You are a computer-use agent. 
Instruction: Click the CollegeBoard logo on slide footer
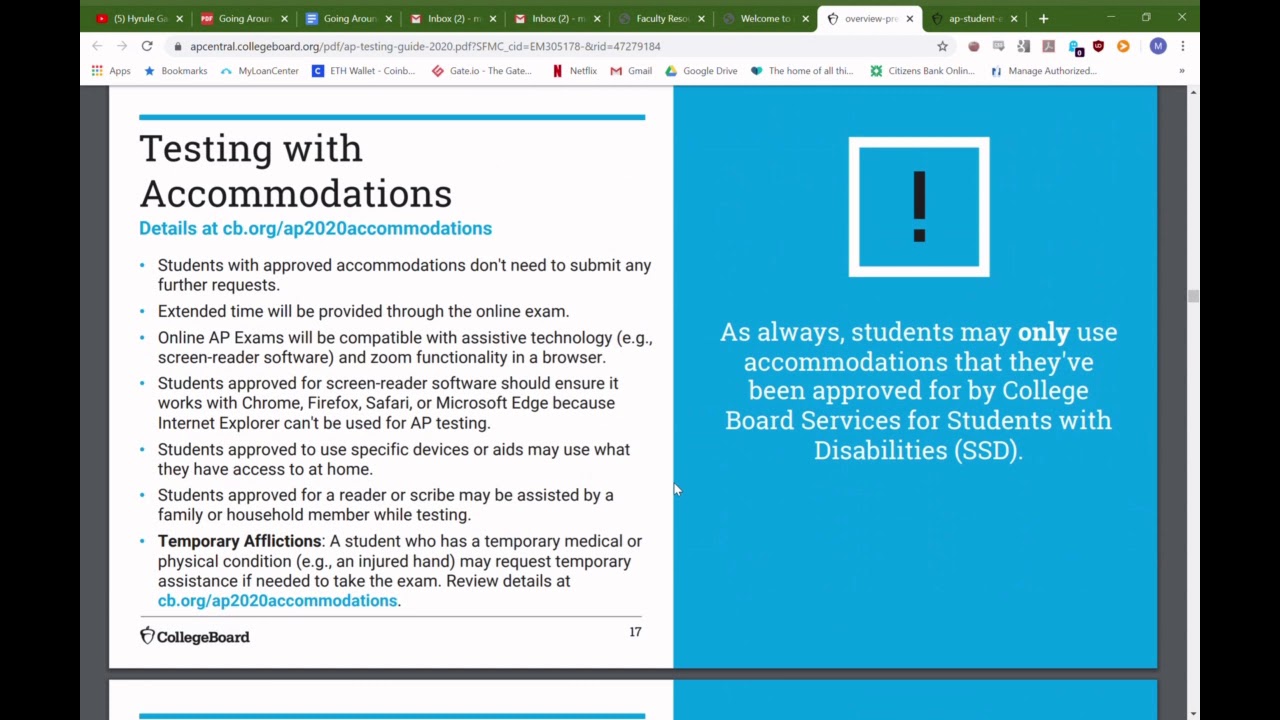point(194,636)
